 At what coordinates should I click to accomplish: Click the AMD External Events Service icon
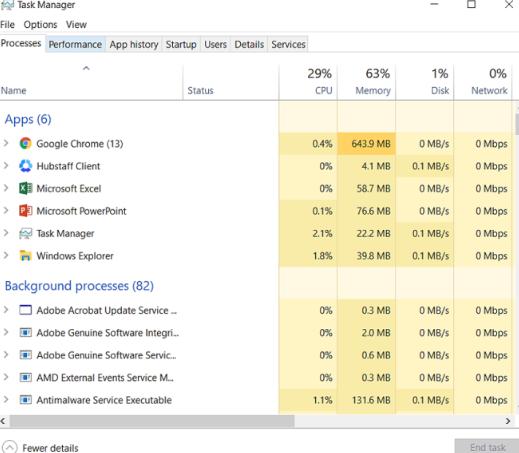tap(25, 377)
